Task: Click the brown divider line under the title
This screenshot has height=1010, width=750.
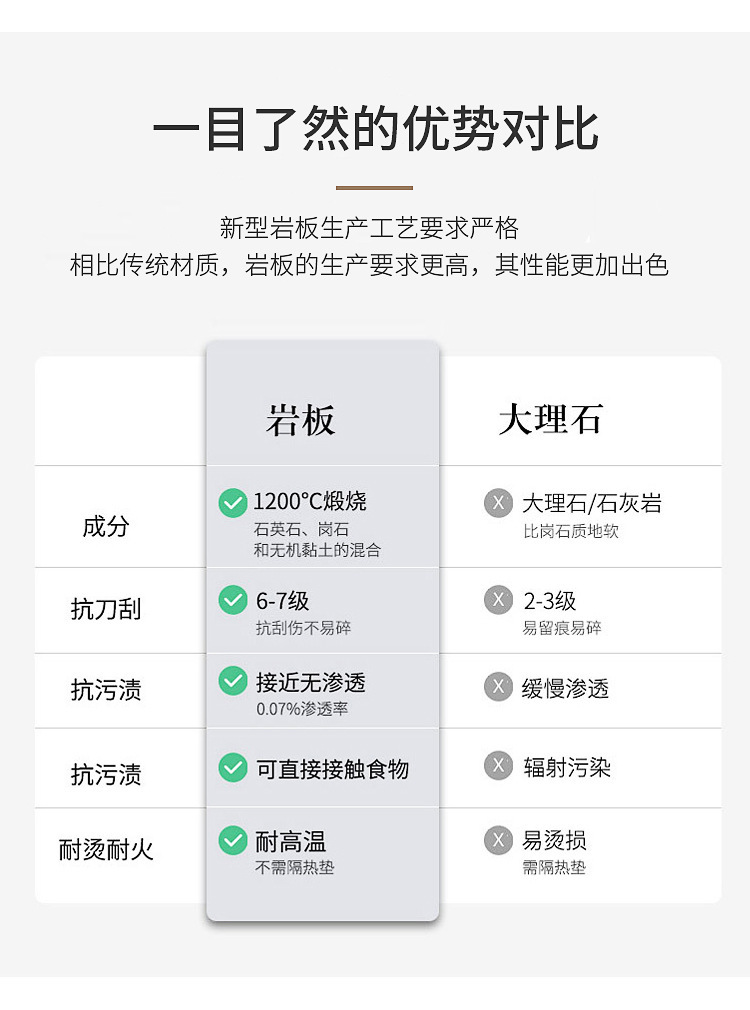Action: pyautogui.click(x=374, y=187)
